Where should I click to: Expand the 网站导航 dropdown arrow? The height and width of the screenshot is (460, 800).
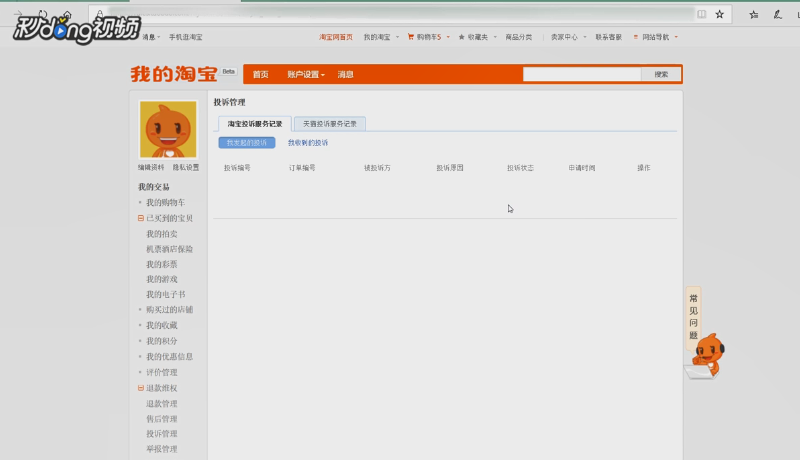(x=676, y=37)
